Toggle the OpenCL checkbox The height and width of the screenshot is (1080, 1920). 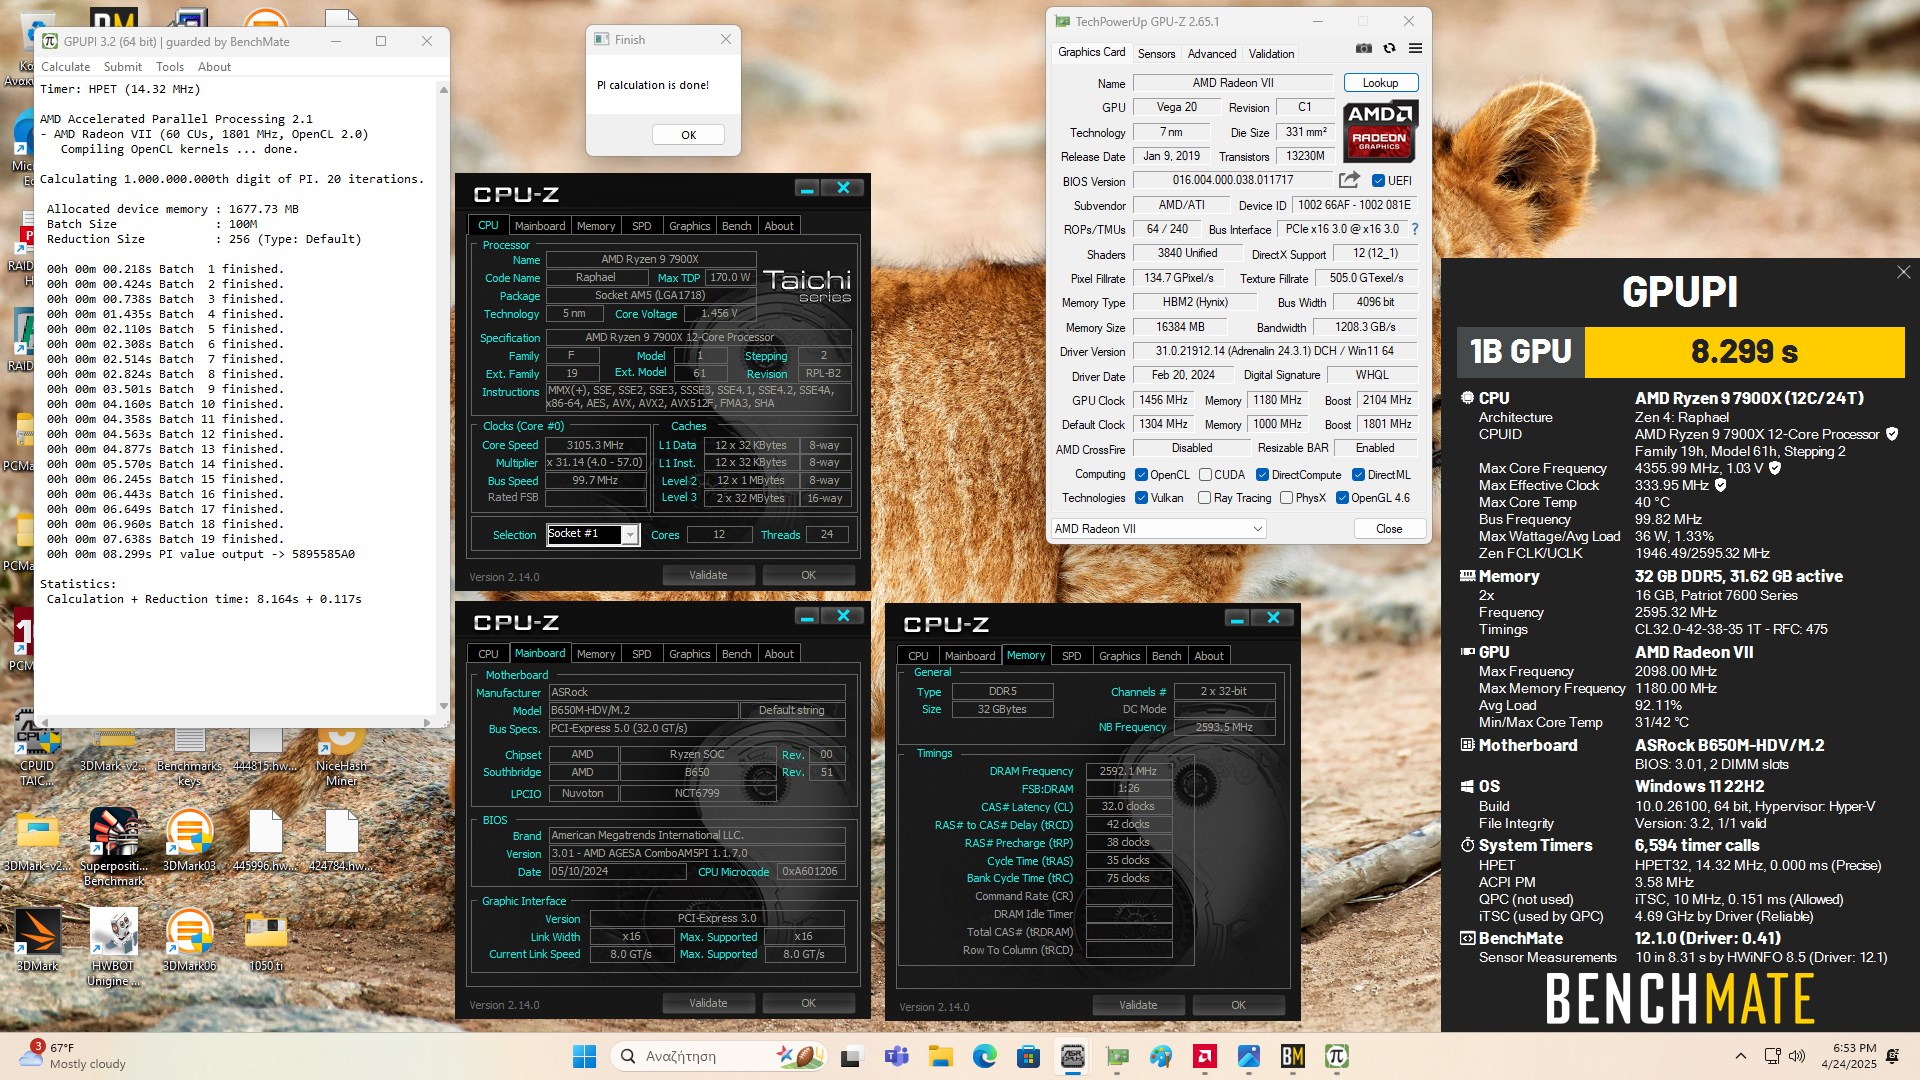pos(1141,475)
